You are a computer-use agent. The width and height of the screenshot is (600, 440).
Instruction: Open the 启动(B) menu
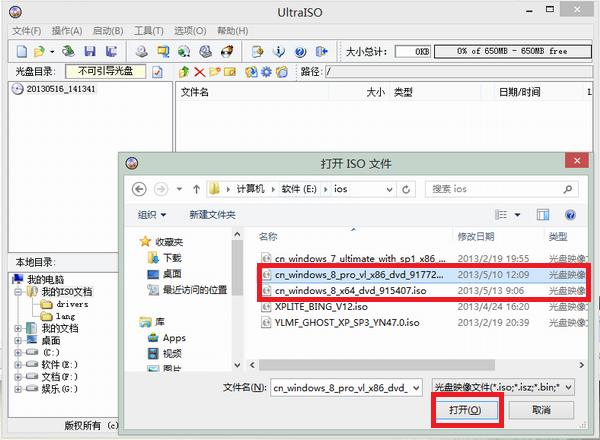pos(108,31)
